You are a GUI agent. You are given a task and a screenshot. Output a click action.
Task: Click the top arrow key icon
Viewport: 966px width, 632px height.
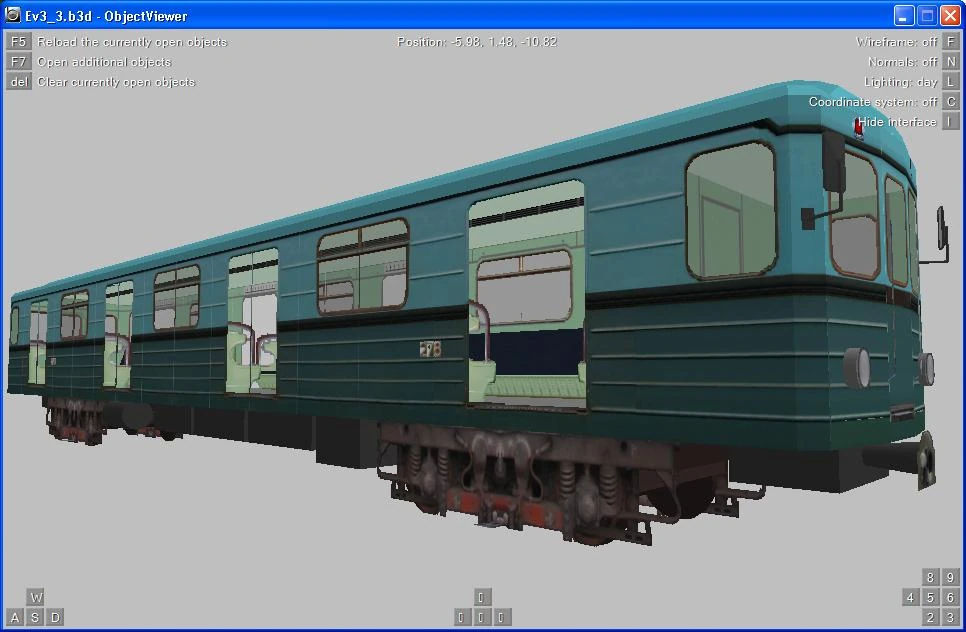481,597
